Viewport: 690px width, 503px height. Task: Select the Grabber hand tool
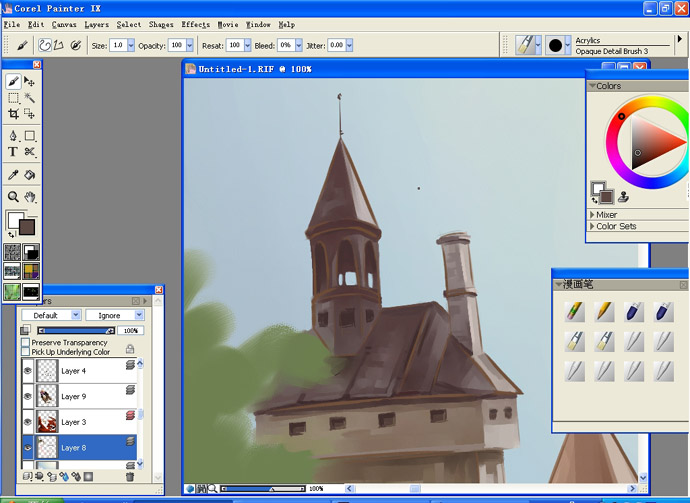(x=29, y=197)
